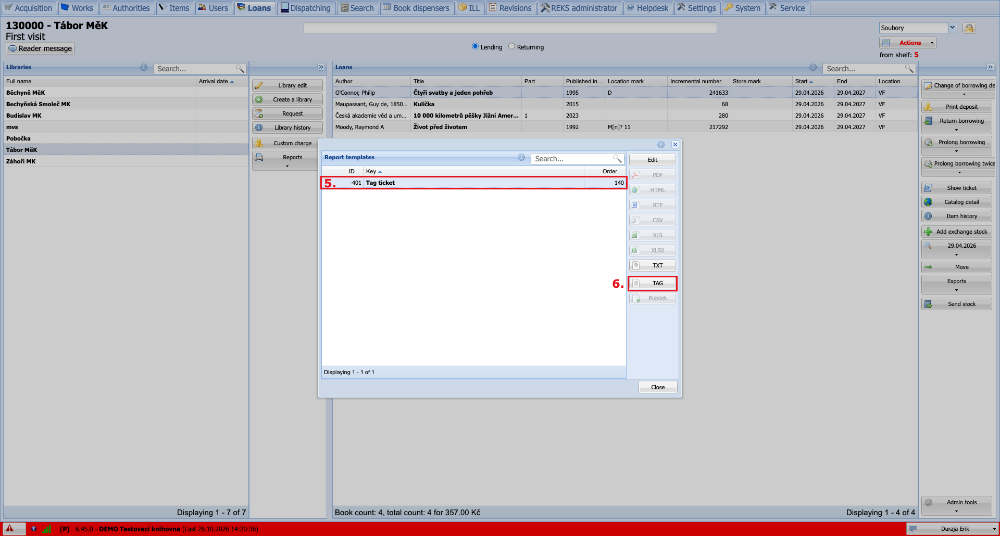Viewport: 1000px width, 536px height.
Task: Open the REKS administrator tab
Action: (579, 8)
